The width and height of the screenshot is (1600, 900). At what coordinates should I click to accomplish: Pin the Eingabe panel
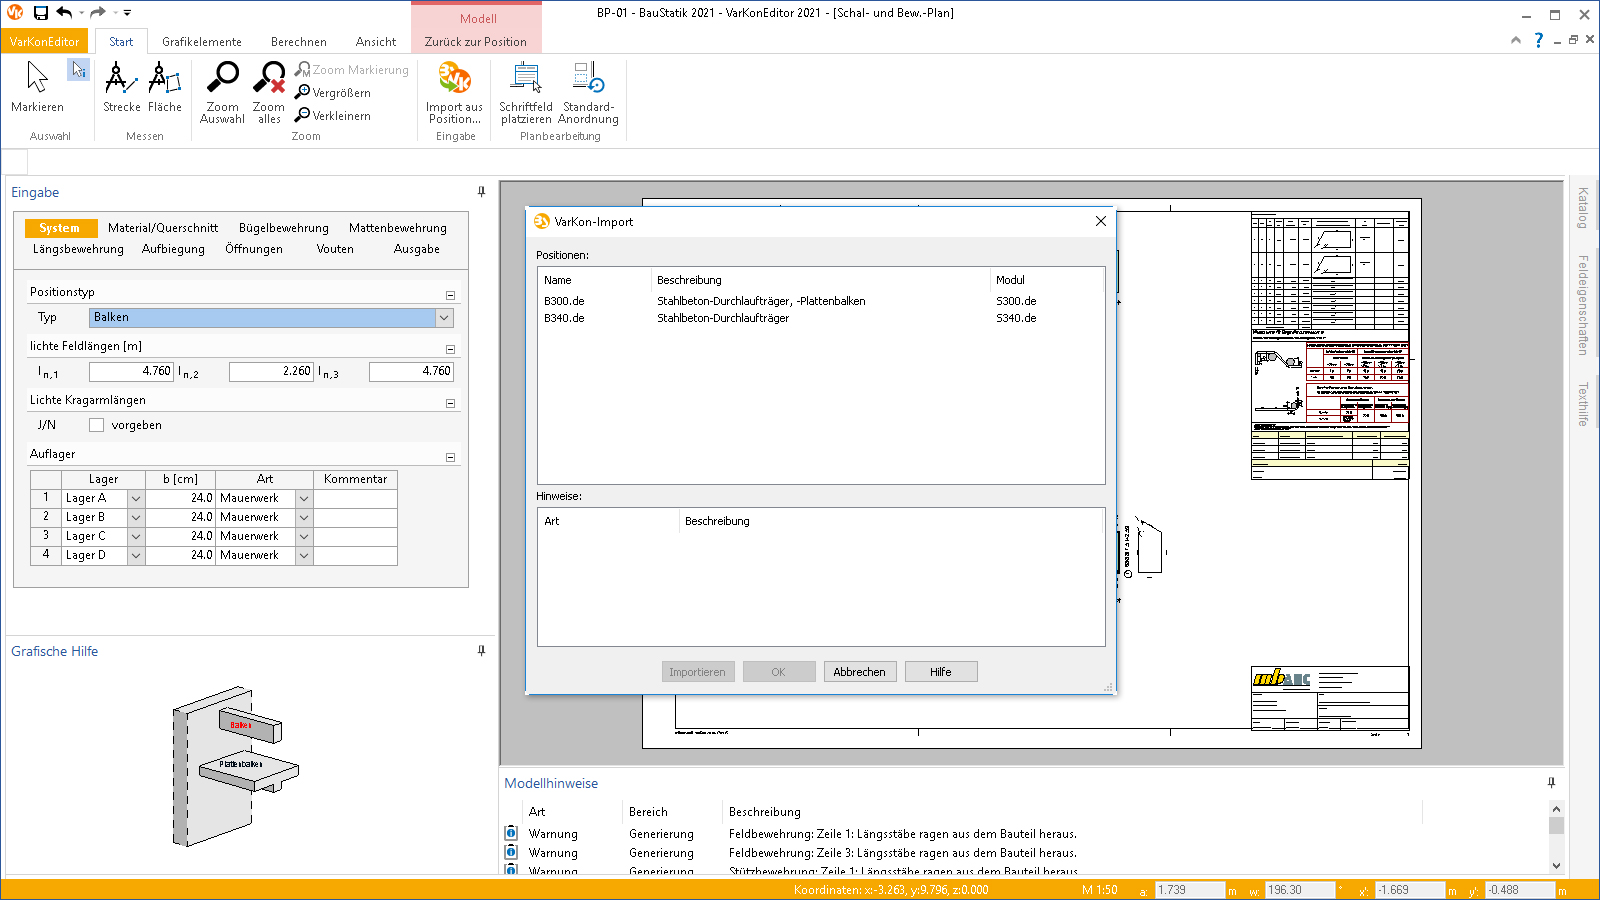(x=481, y=192)
